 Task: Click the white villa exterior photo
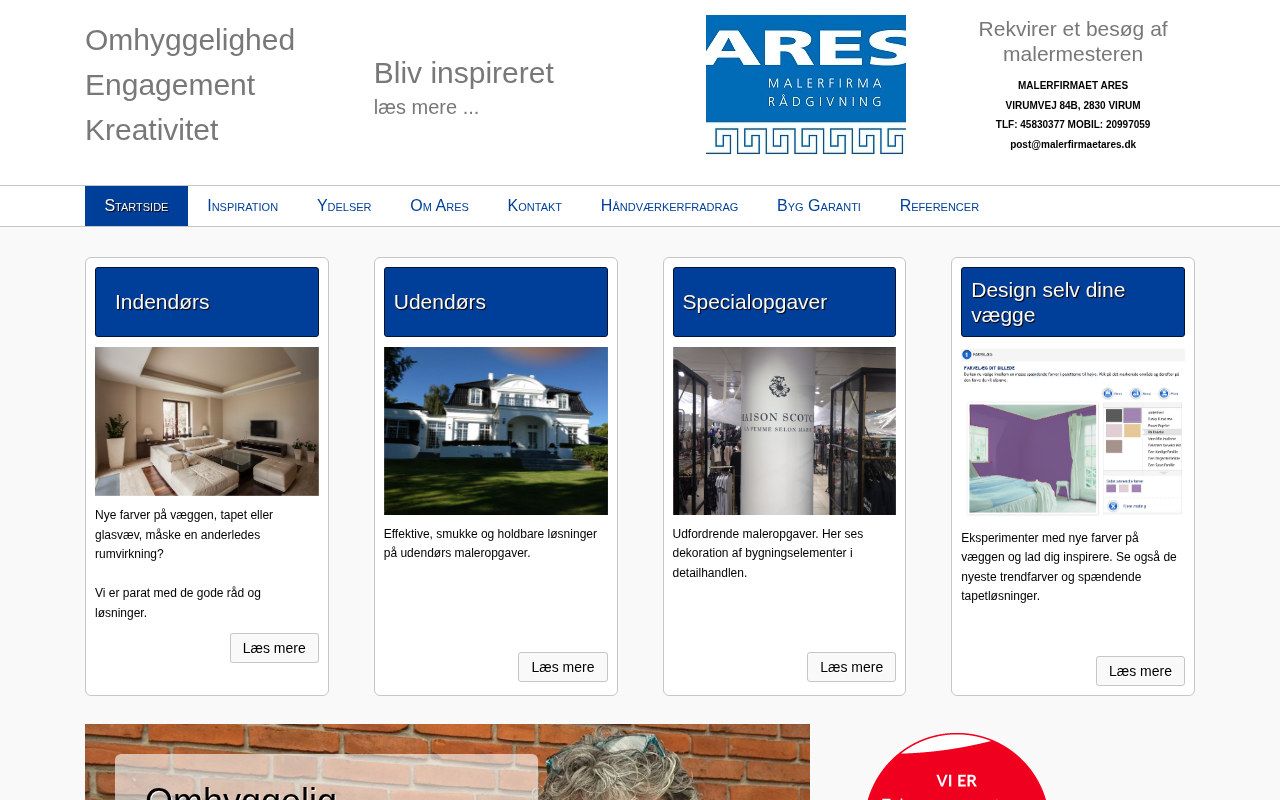click(496, 431)
